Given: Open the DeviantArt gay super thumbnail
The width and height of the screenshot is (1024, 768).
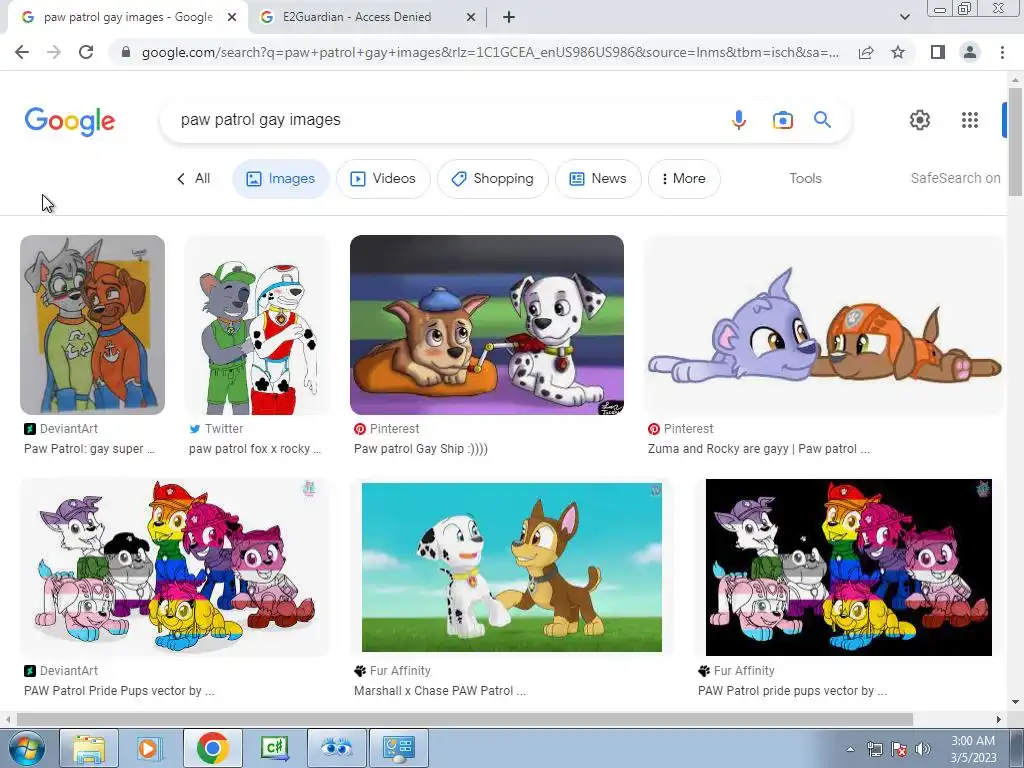Looking at the screenshot, I should [92, 325].
